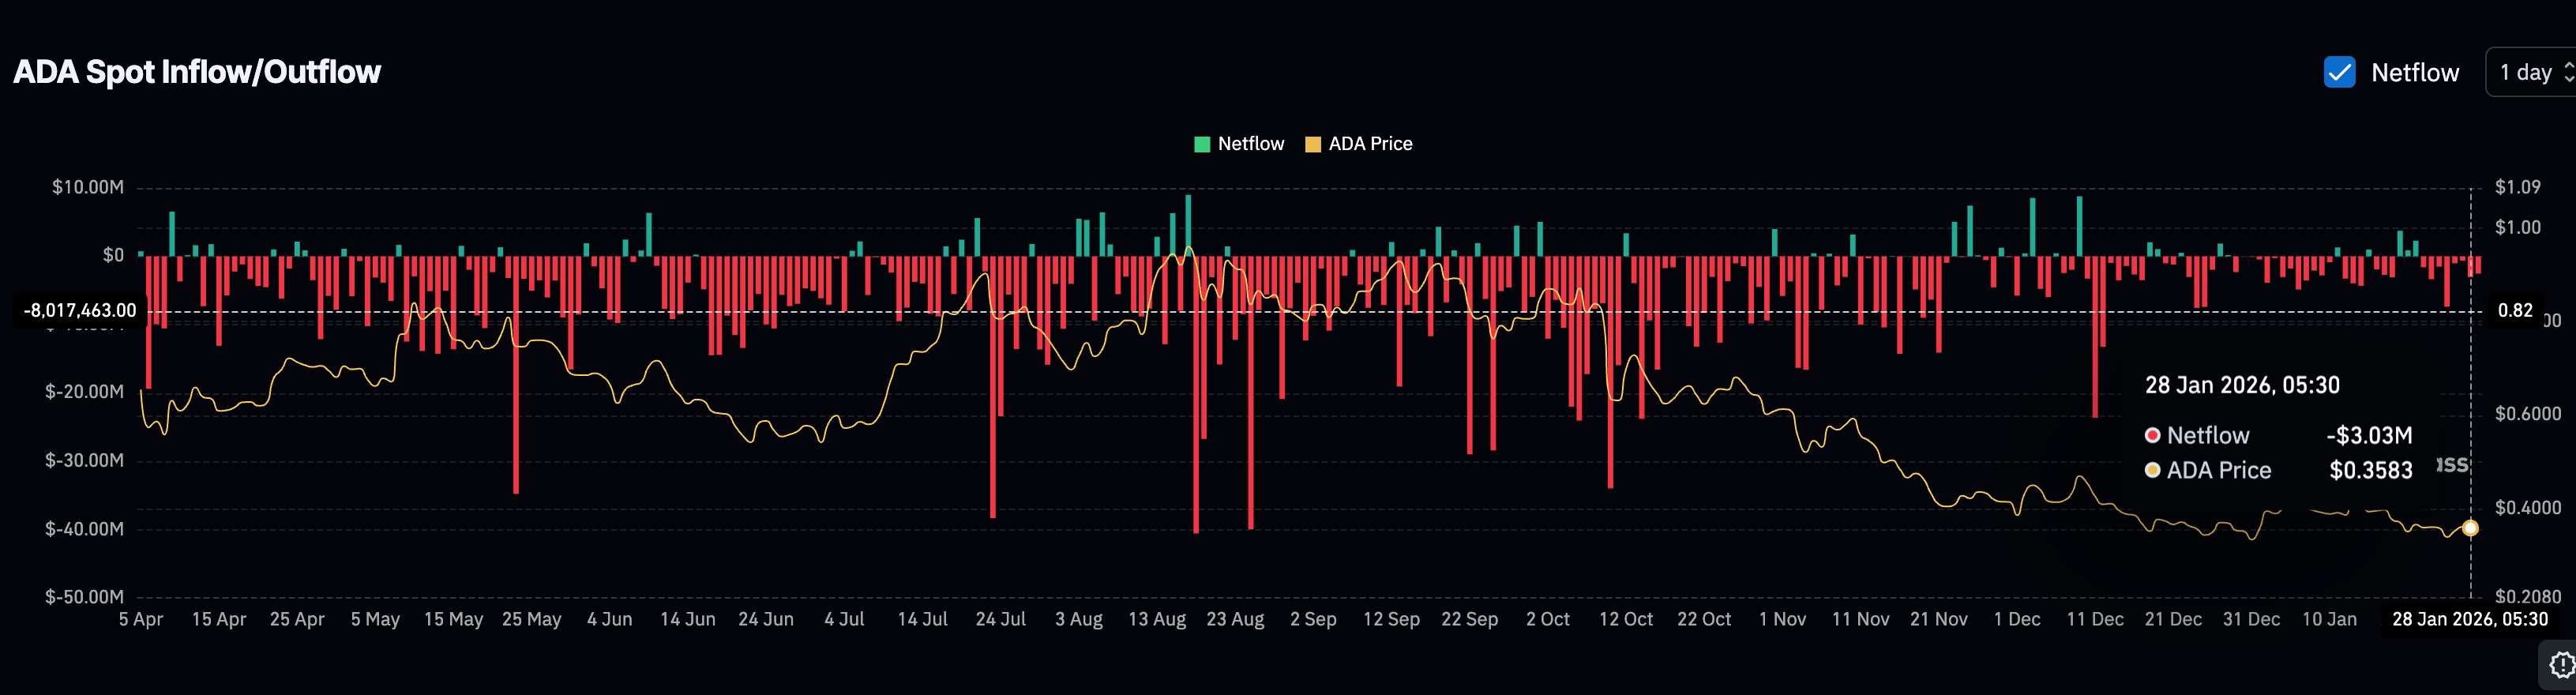Click the -$3.03M Netflow tooltip value

pos(2368,435)
